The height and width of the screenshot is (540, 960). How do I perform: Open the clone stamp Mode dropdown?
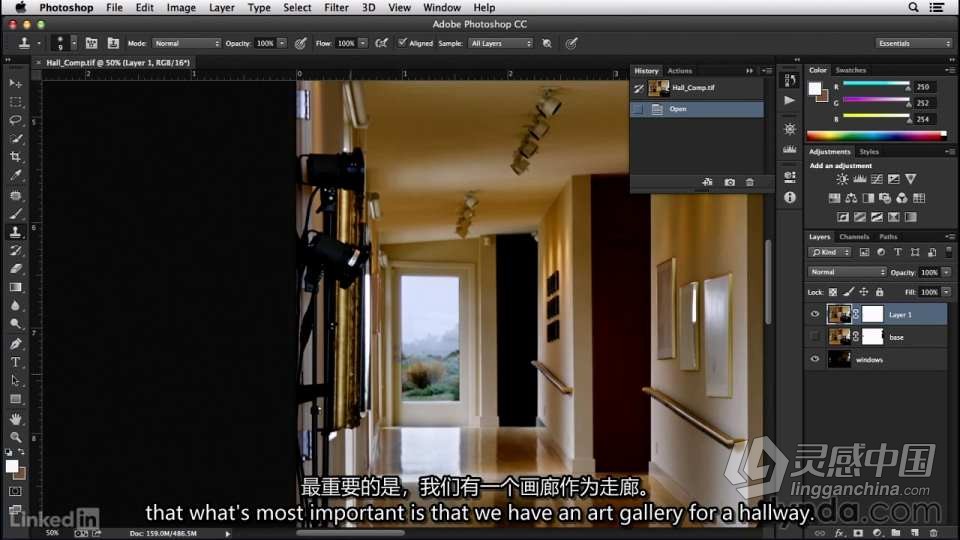(x=186, y=43)
